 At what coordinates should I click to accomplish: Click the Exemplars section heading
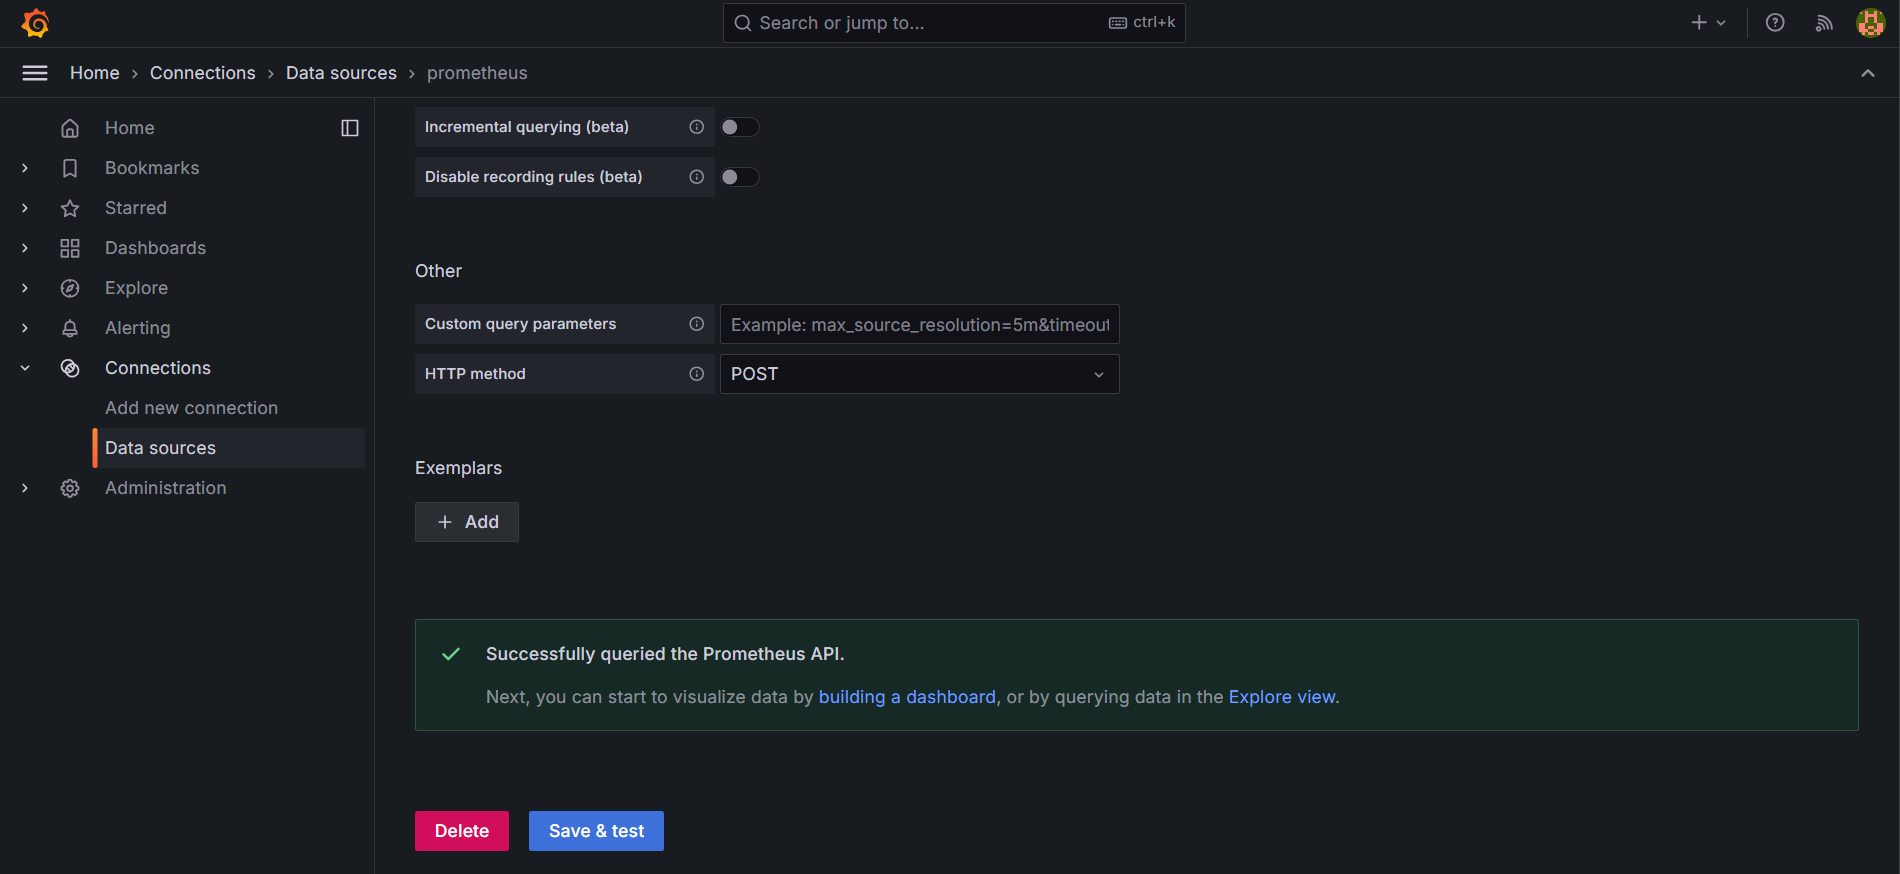458,468
